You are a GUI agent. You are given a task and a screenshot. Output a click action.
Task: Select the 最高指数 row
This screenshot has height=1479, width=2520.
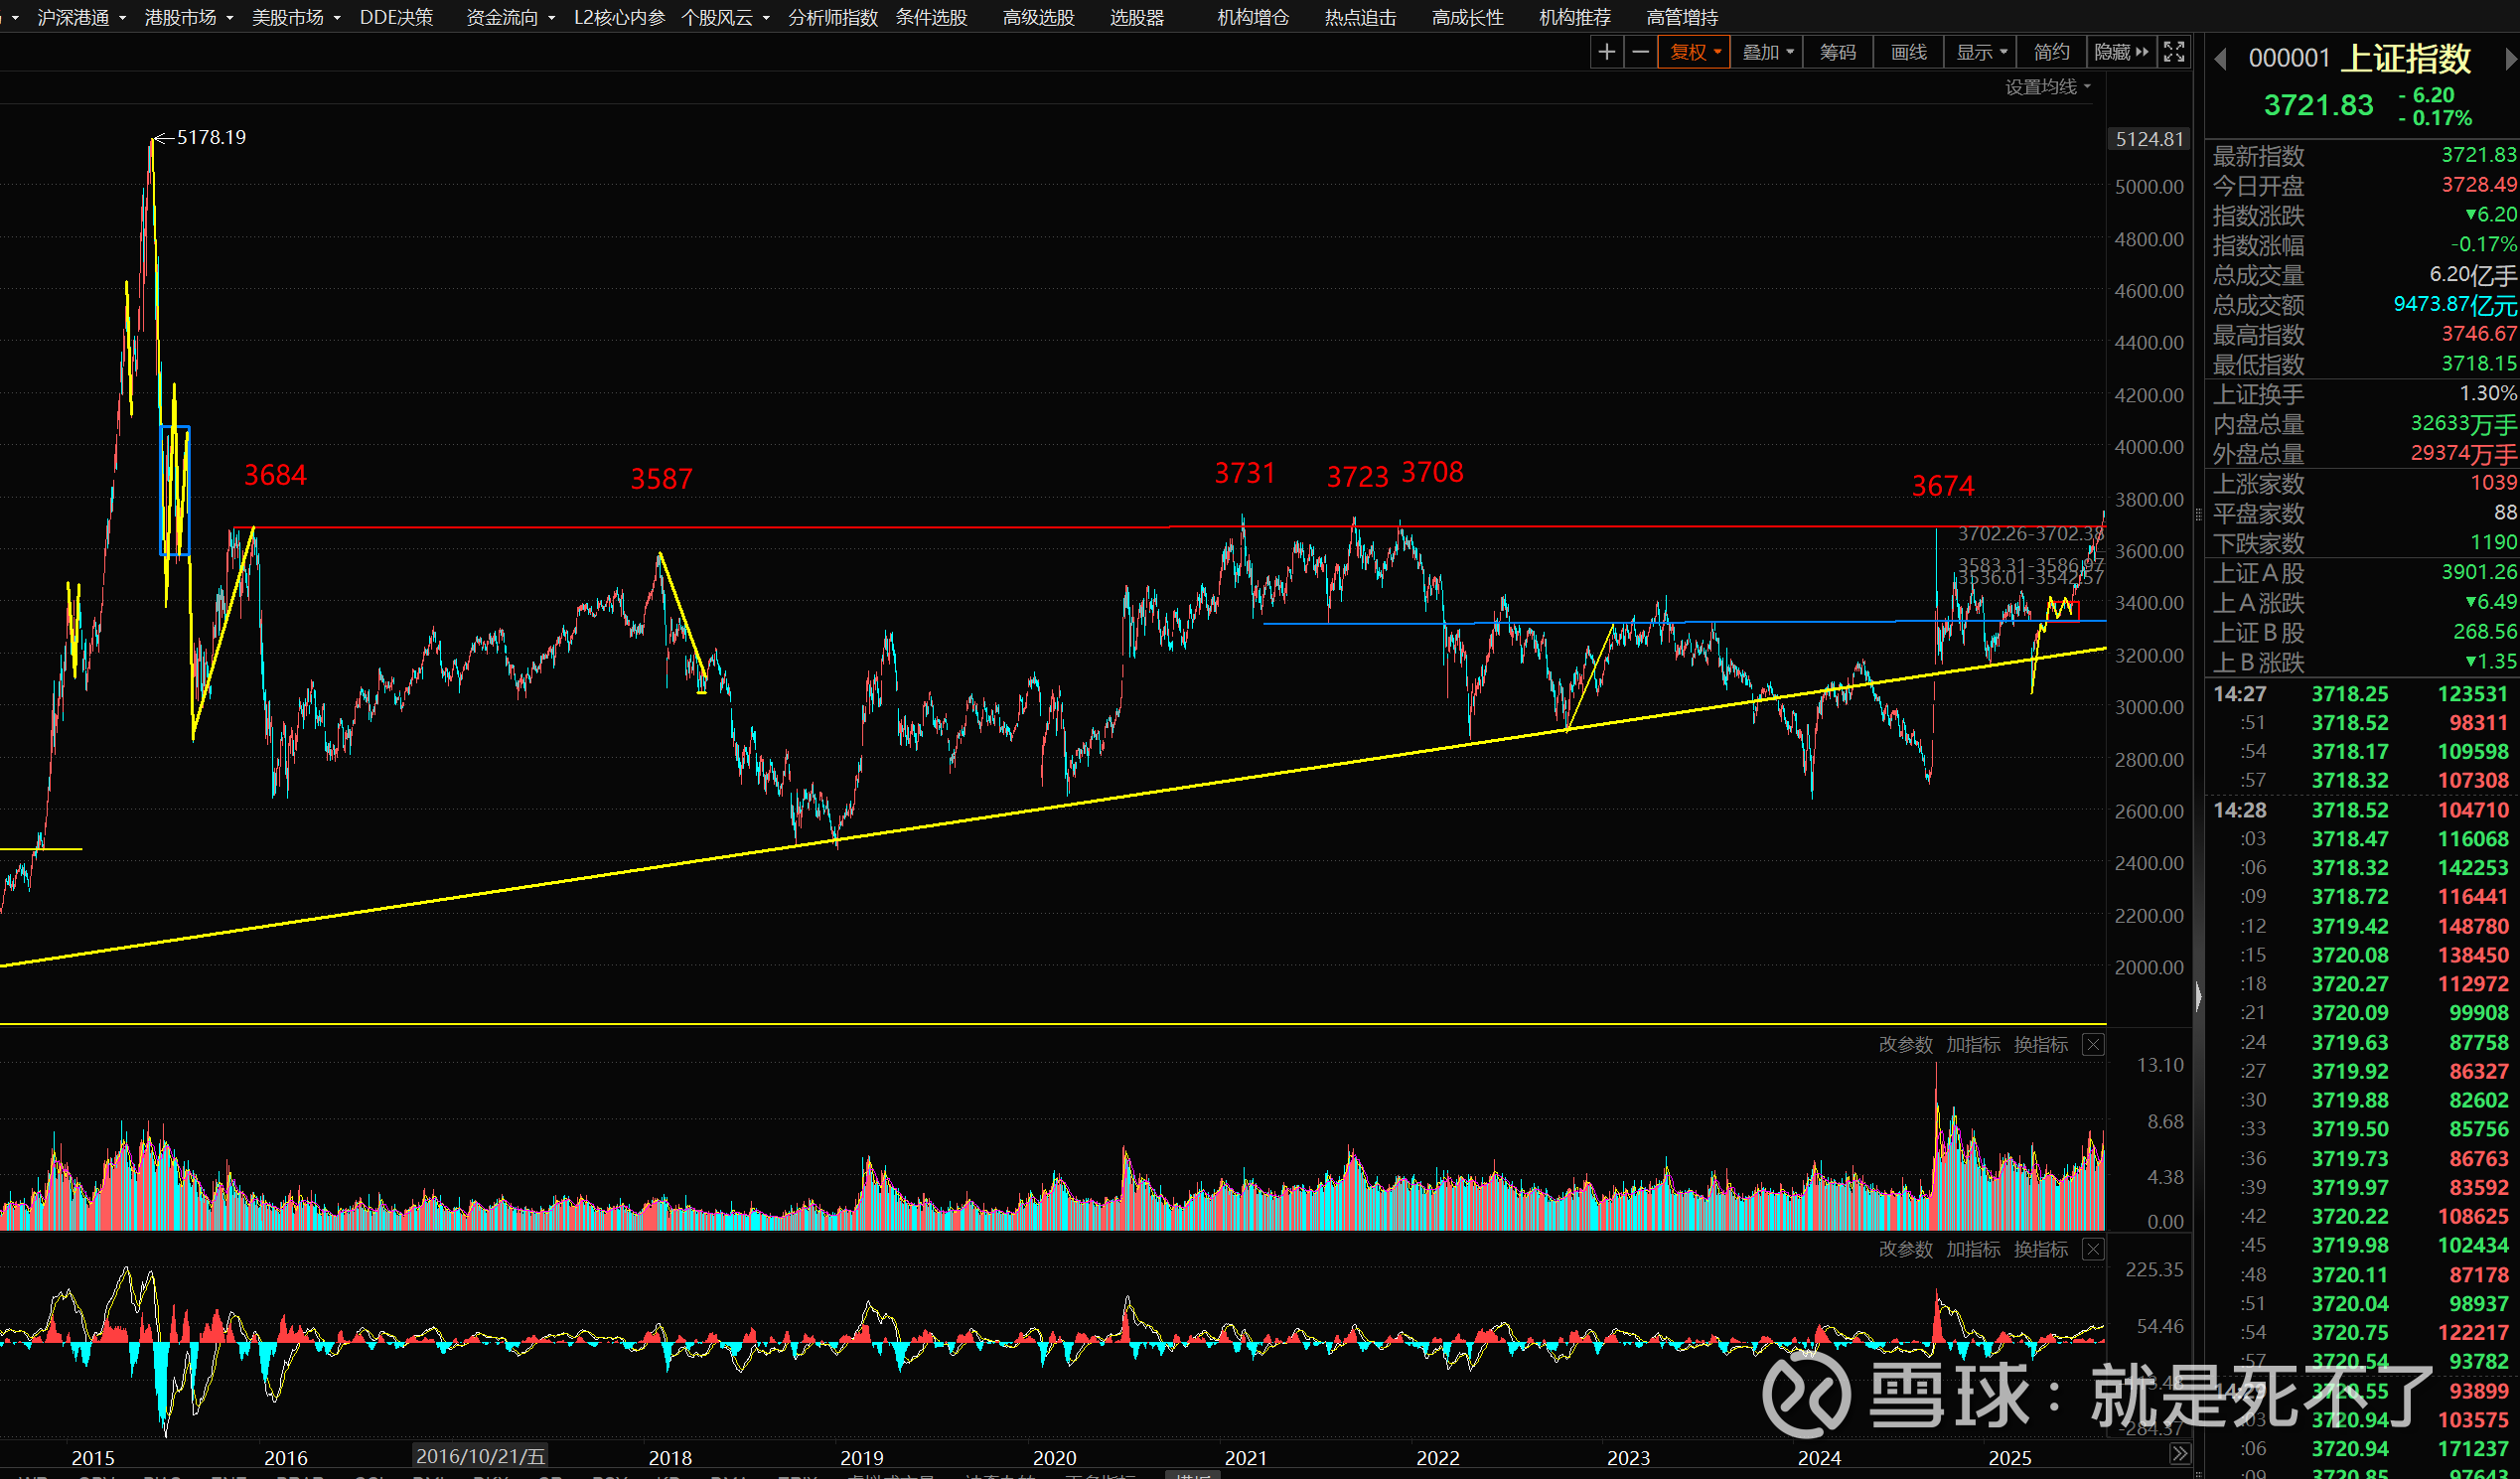(x=2364, y=334)
